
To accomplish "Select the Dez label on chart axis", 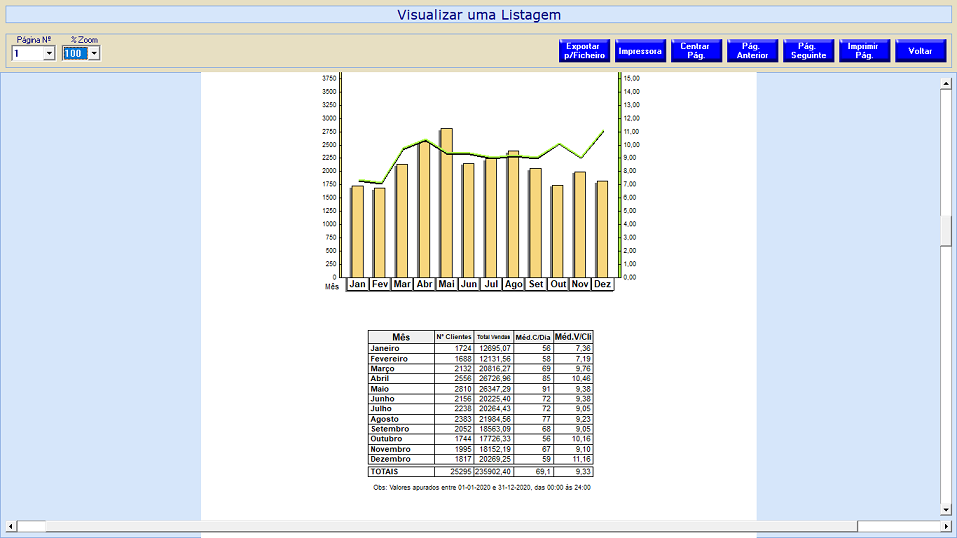I will point(602,284).
